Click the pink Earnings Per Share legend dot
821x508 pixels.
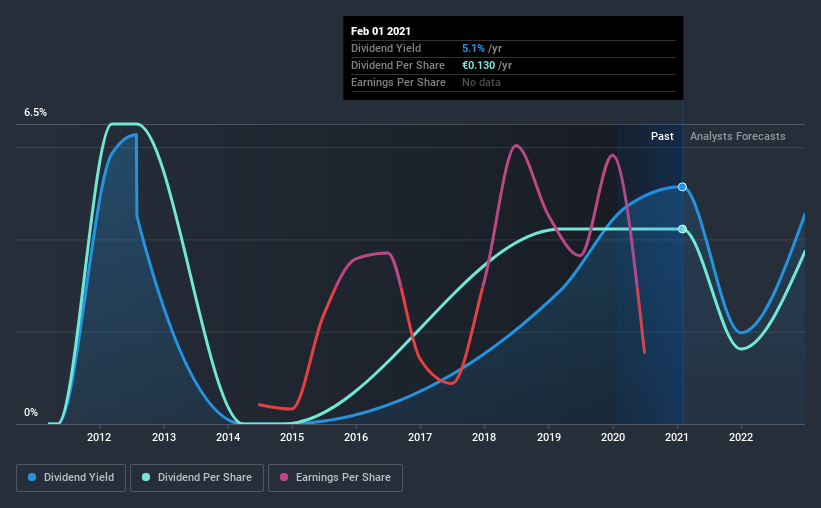coord(284,477)
